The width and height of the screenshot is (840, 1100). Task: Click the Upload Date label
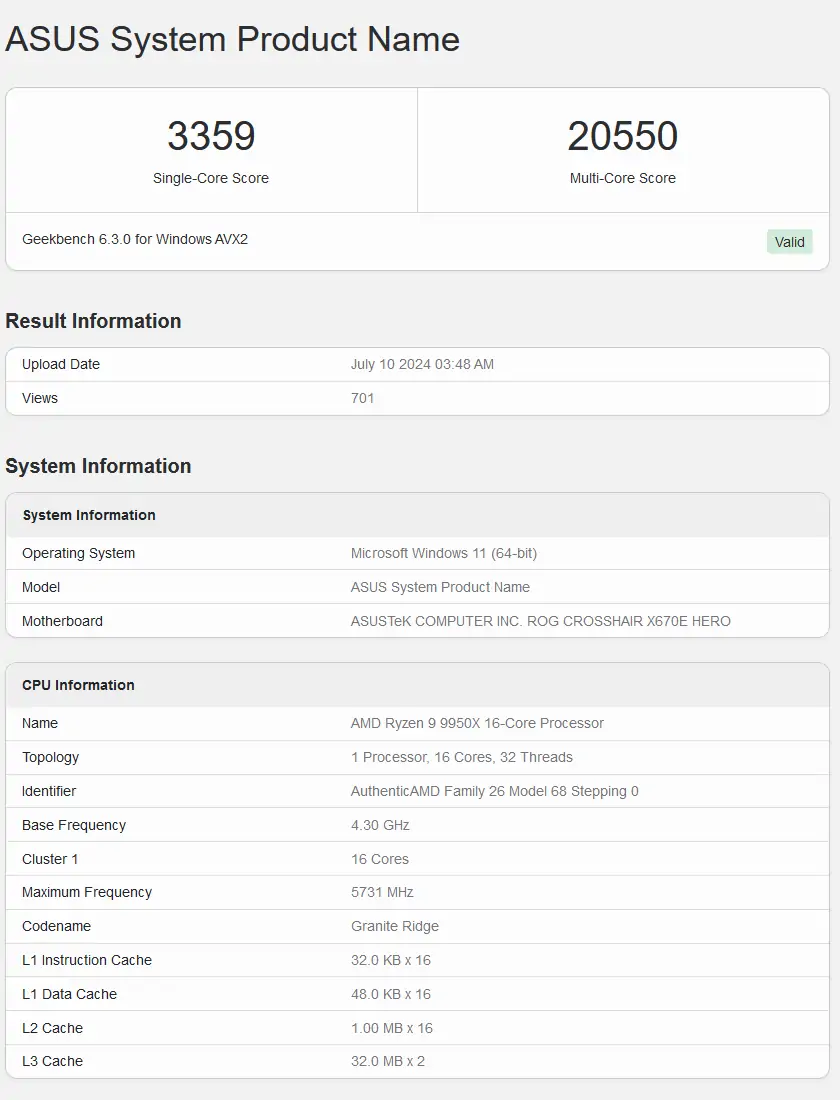61,364
